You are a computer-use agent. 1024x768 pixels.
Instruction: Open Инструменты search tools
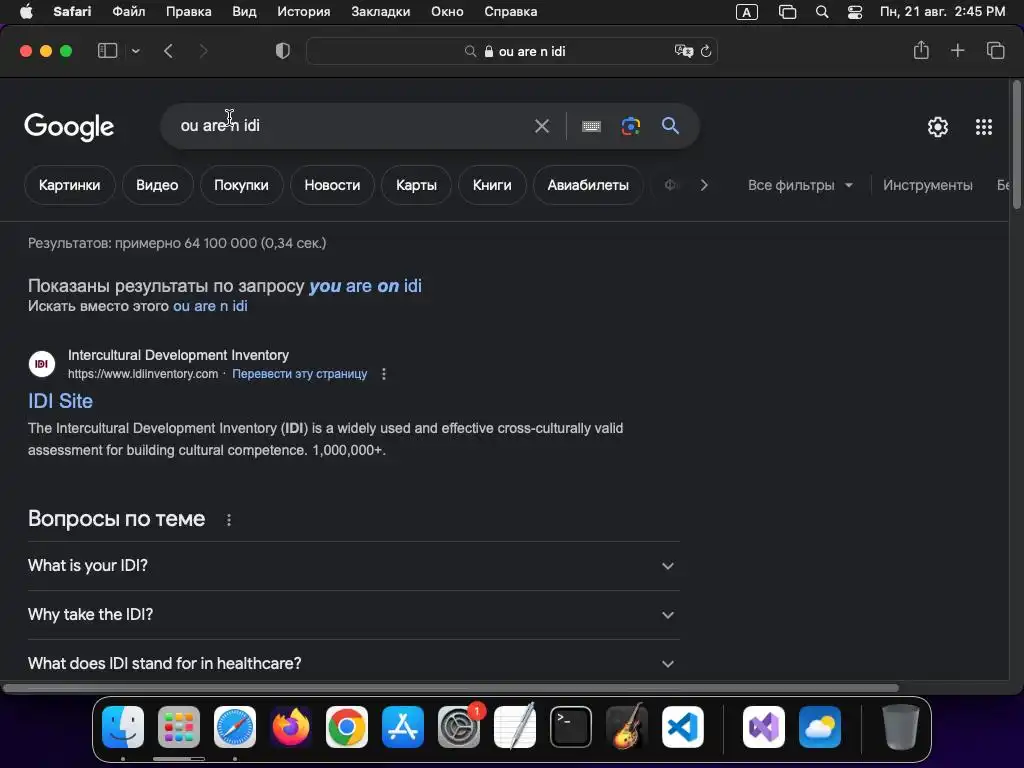(927, 185)
